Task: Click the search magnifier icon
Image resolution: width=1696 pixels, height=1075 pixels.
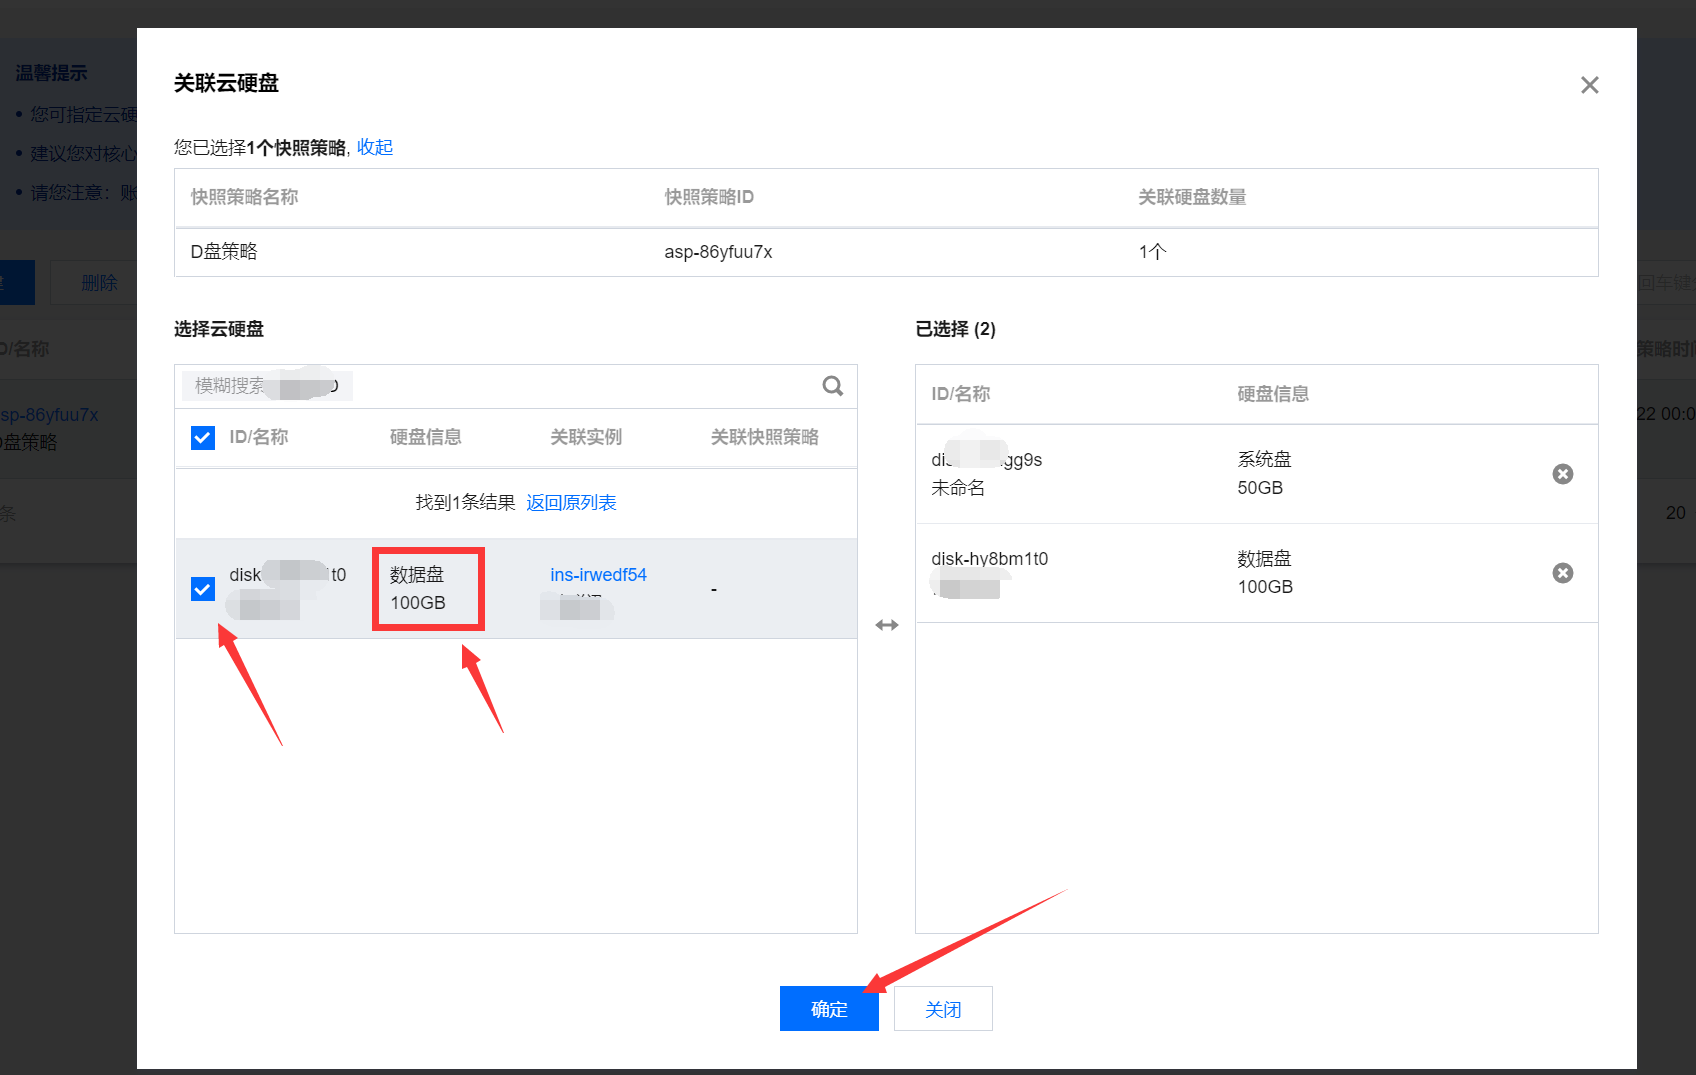Action: (832, 386)
